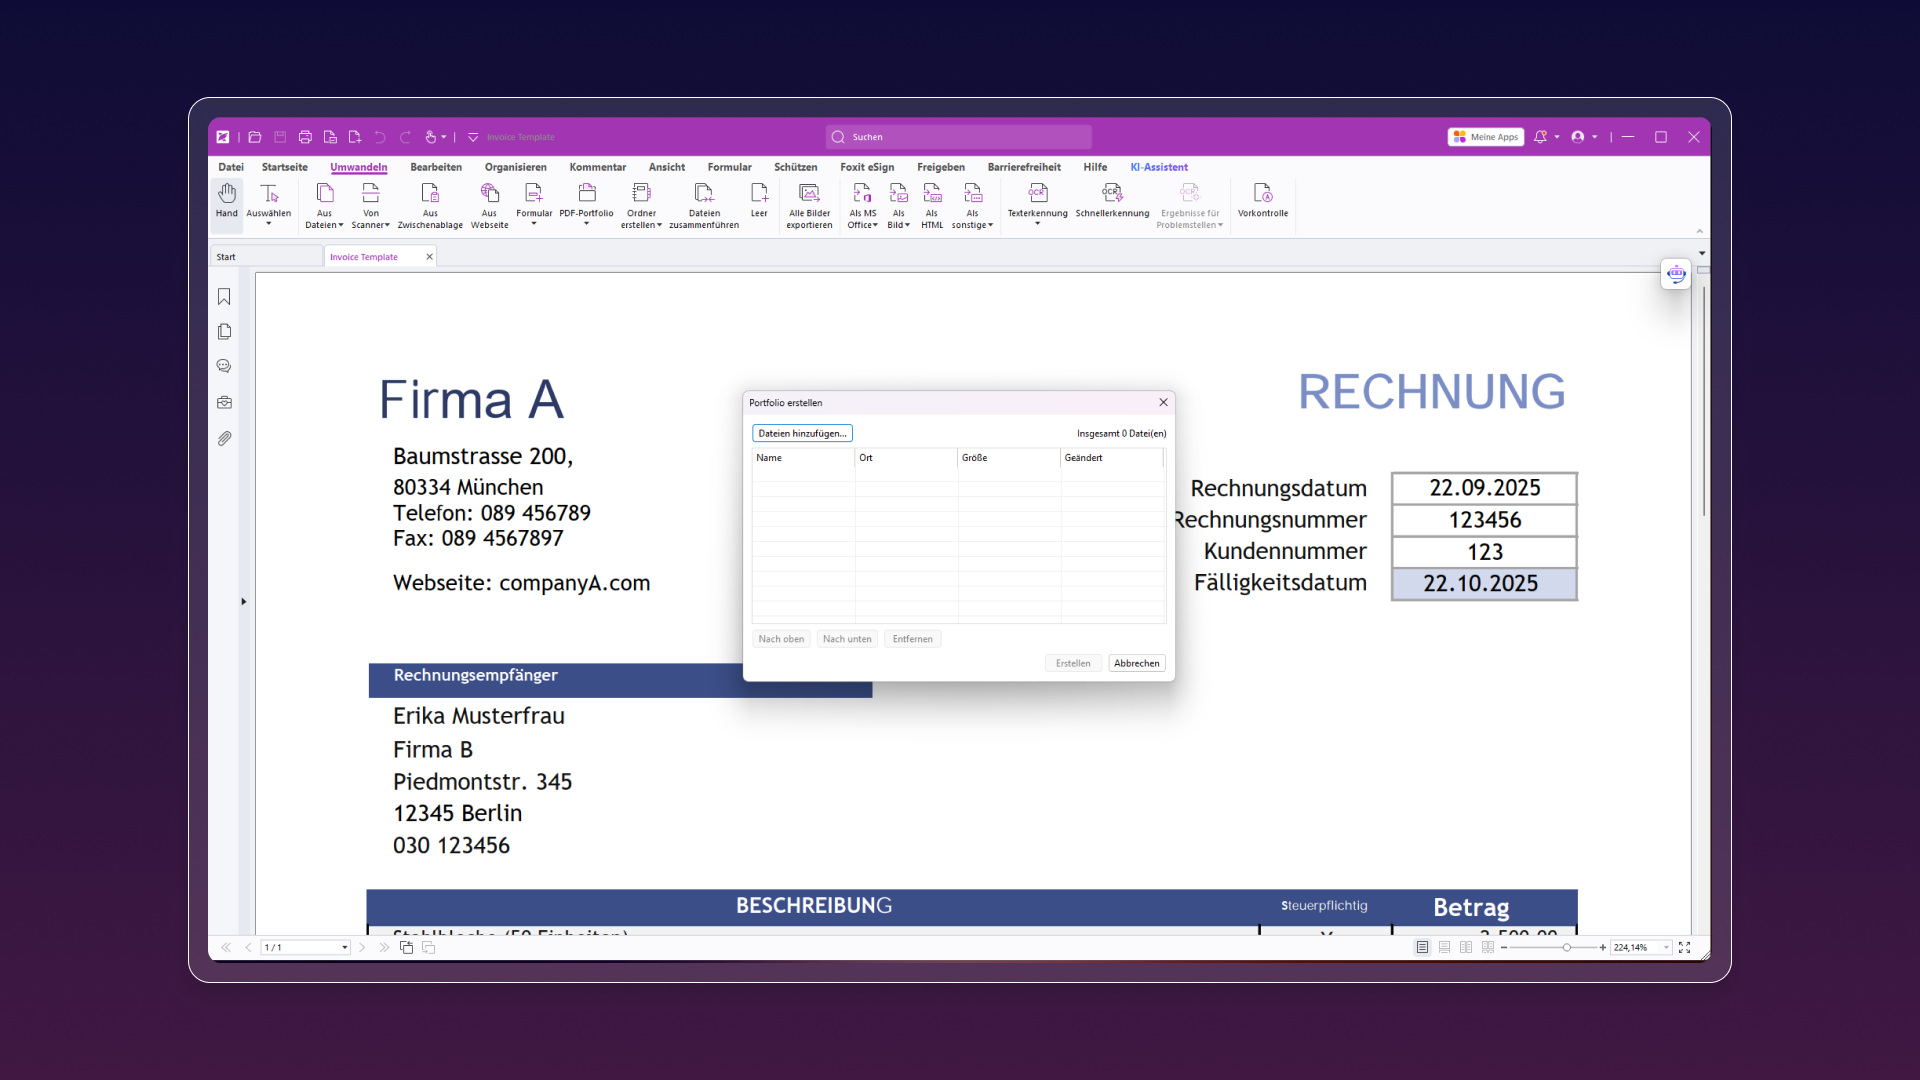Enable single page view mode
Screen dimensions: 1920x1080
(x=1422, y=947)
